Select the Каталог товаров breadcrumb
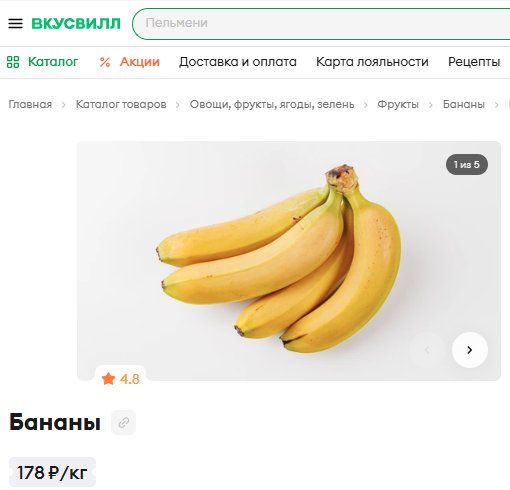Viewport: 510px width, 490px height. (121, 104)
